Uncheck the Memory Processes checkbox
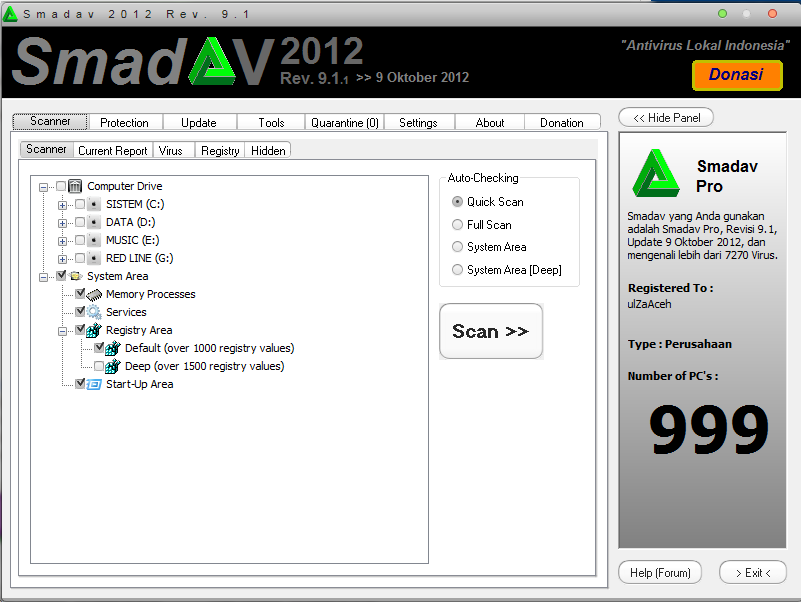The height and width of the screenshot is (602, 801). pyautogui.click(x=80, y=294)
